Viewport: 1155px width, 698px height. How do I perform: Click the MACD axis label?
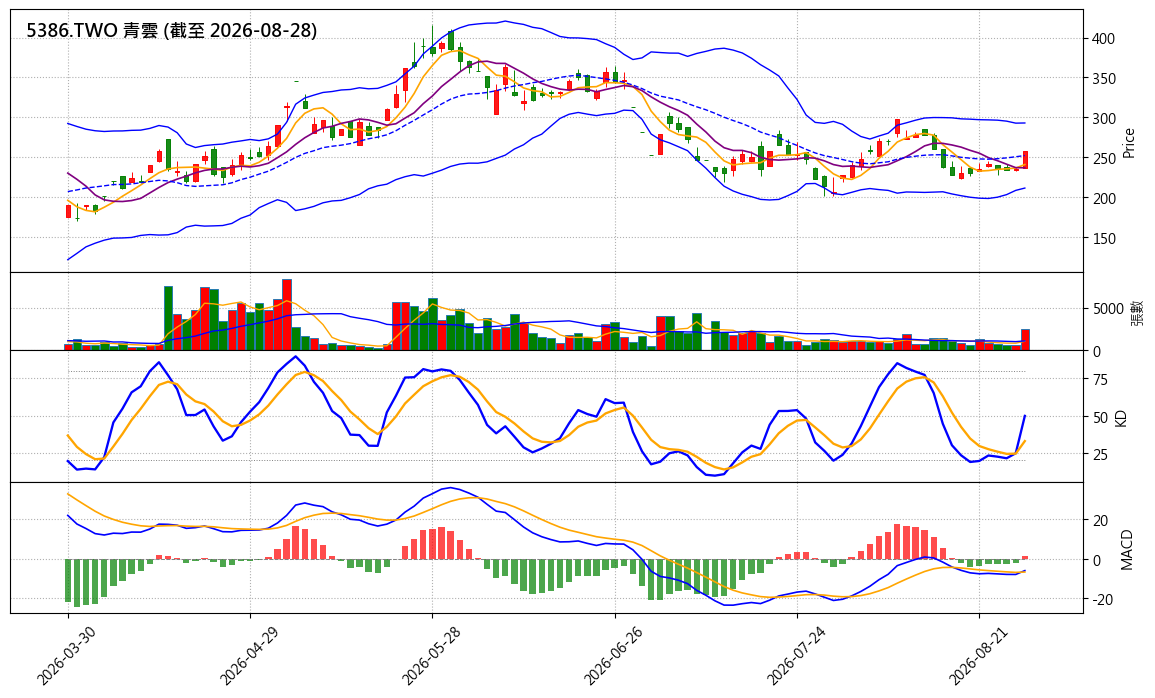tap(1126, 549)
